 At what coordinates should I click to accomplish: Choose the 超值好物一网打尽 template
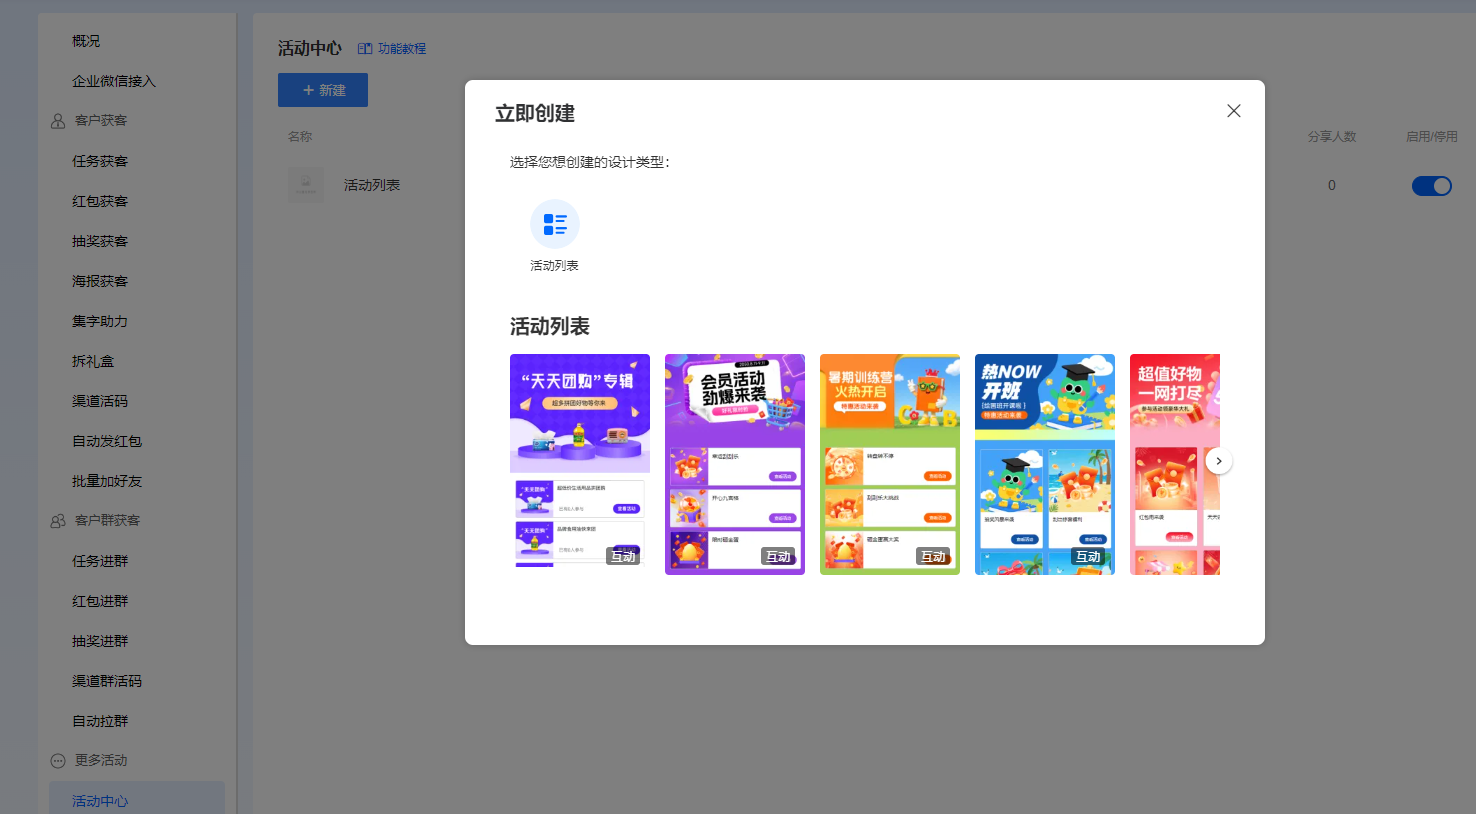pyautogui.click(x=1175, y=464)
